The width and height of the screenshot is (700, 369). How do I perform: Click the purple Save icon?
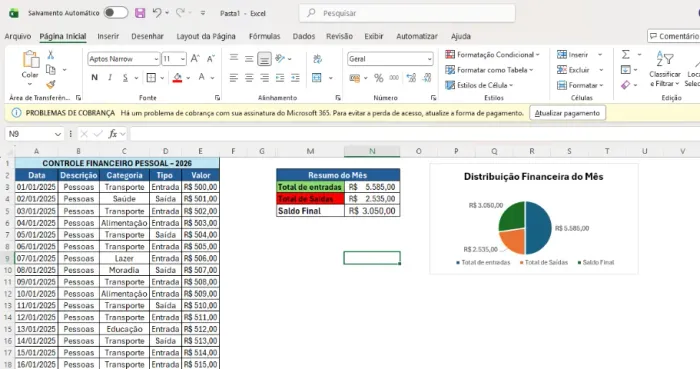coord(140,13)
